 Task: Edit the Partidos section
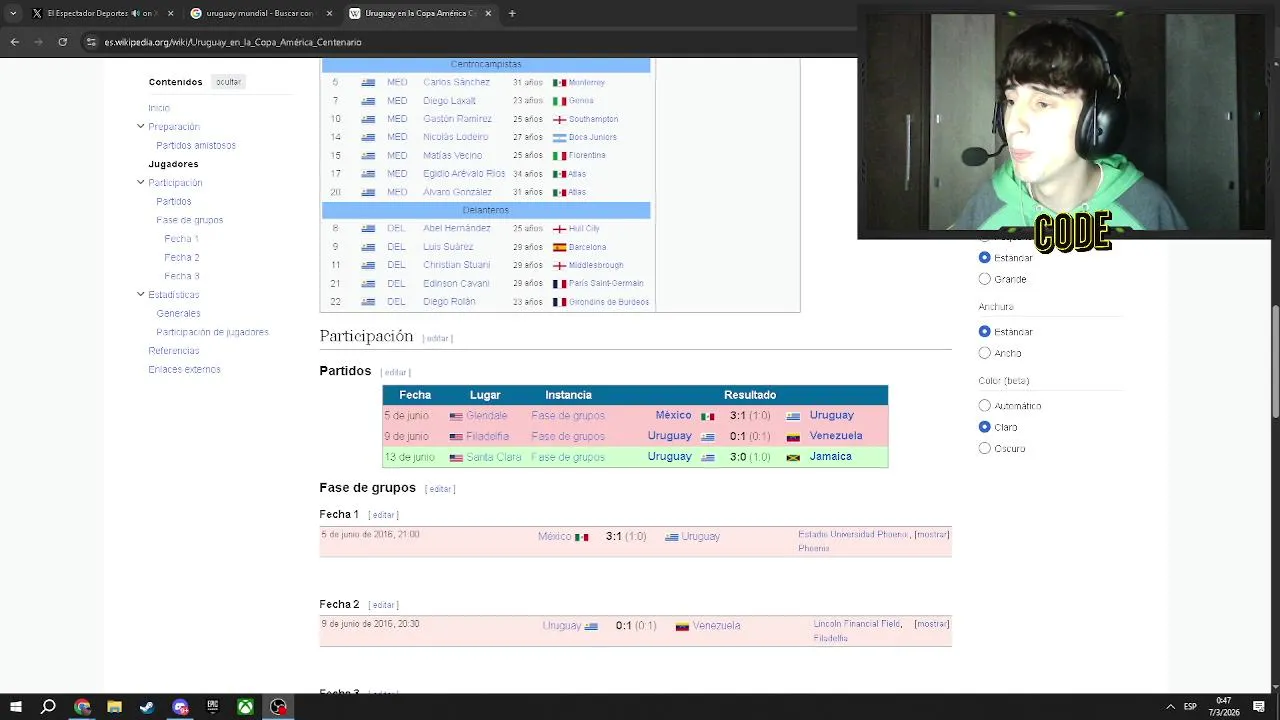(395, 373)
